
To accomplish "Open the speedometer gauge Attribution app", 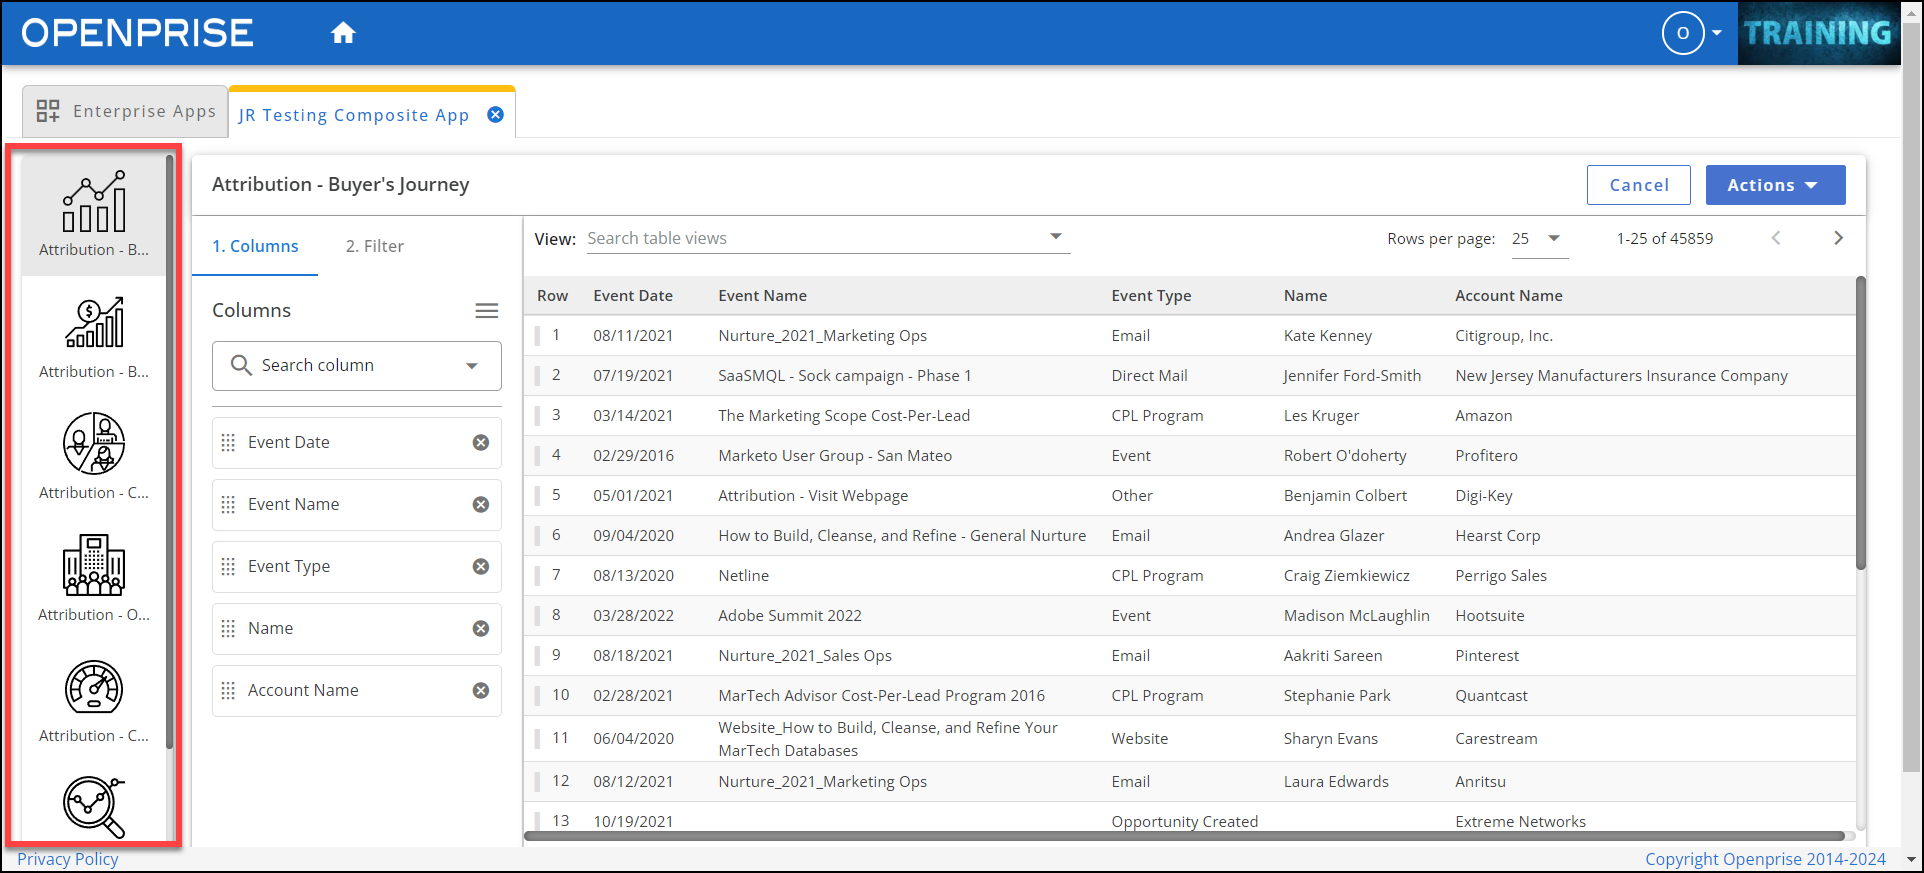I will [x=94, y=688].
